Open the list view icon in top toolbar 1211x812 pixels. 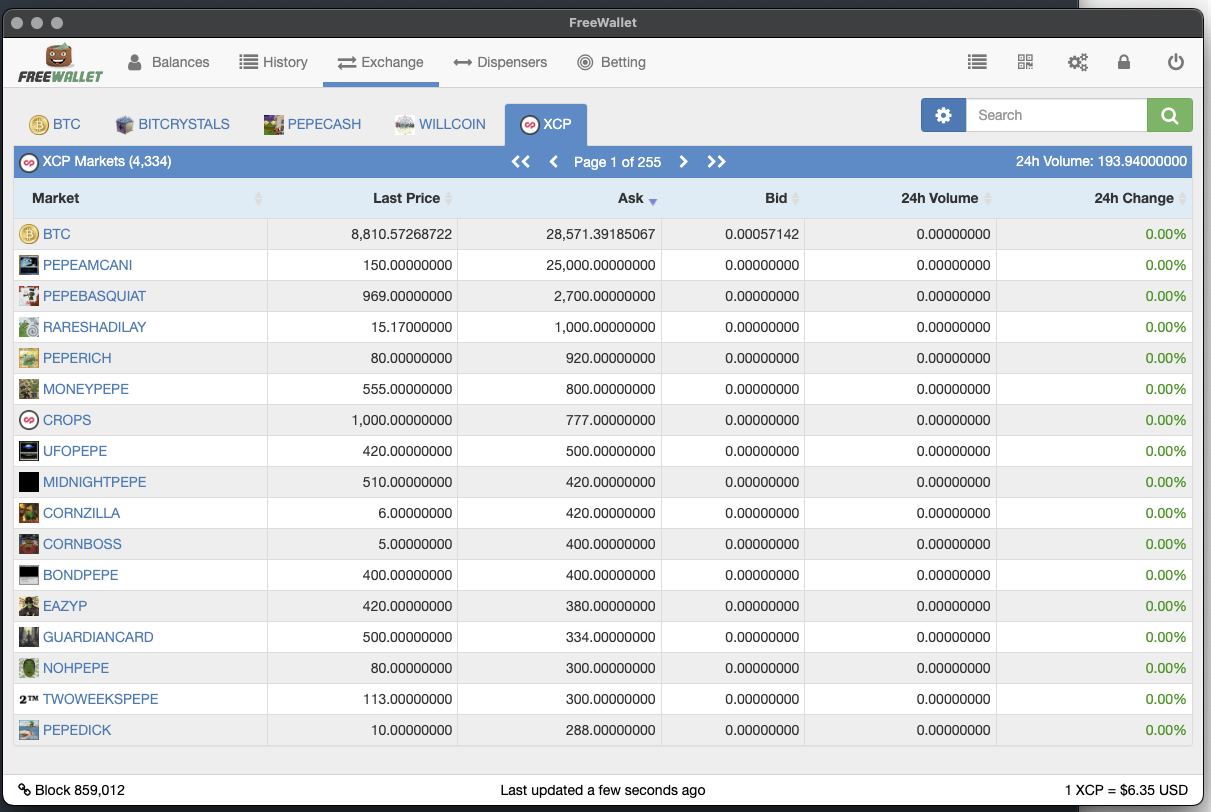pyautogui.click(x=977, y=62)
